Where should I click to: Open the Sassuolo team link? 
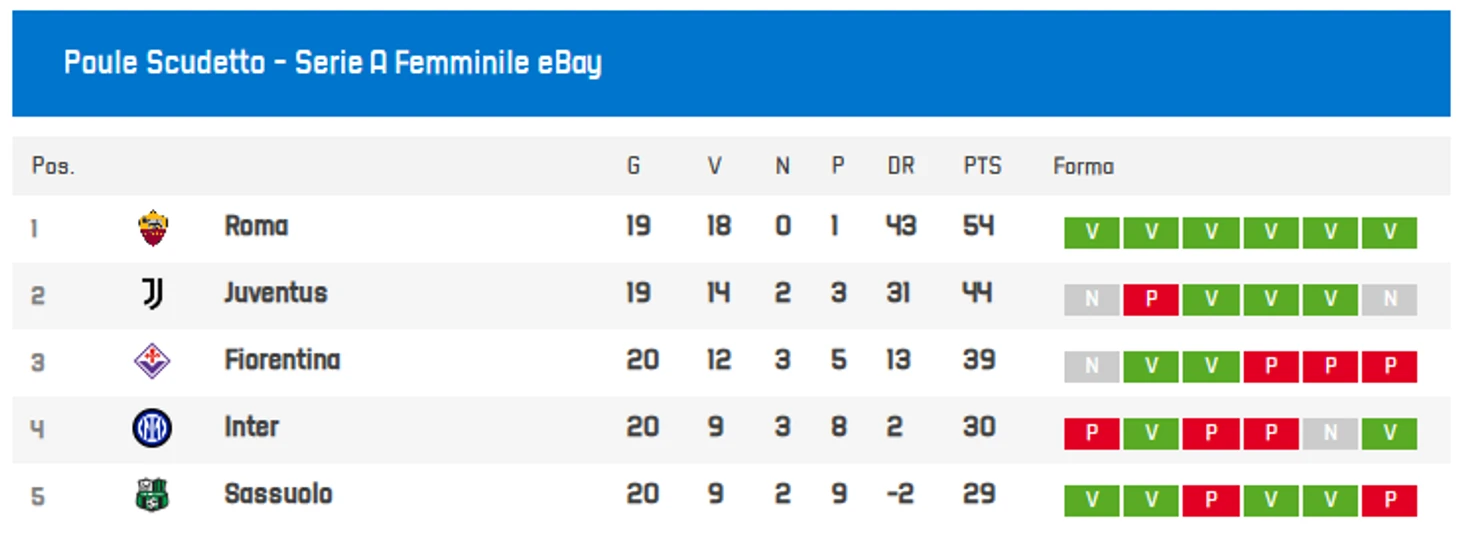278,494
